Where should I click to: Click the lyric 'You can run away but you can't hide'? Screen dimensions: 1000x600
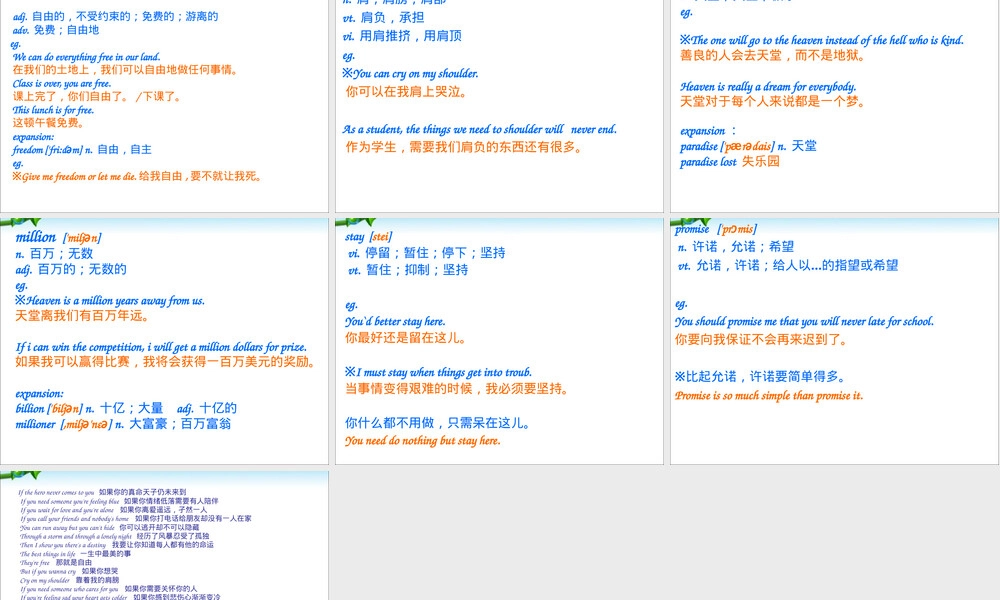click(x=67, y=528)
